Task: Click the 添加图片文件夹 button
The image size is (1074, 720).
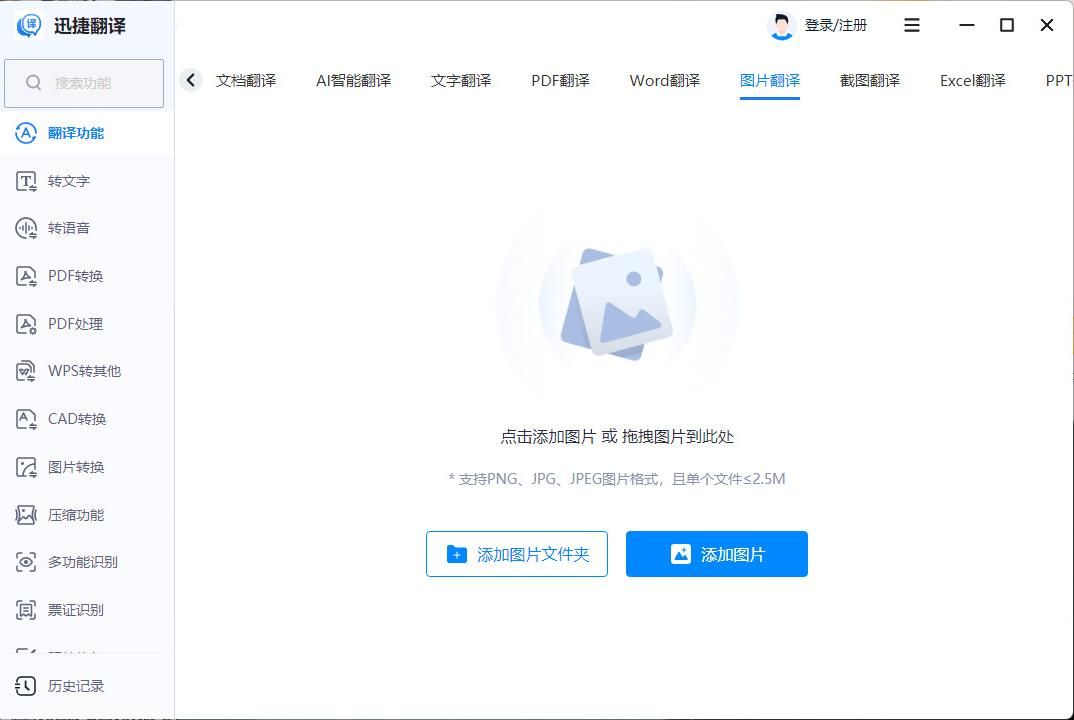Action: [516, 554]
